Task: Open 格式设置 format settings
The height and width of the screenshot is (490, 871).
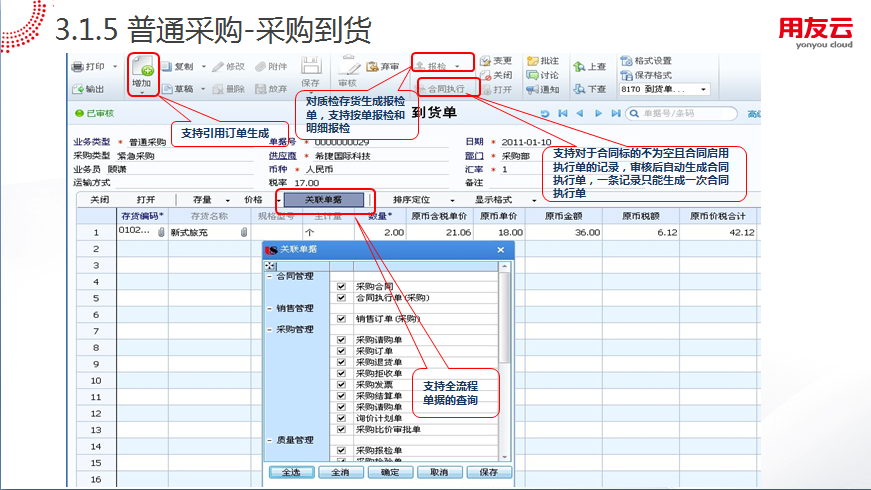Action: 646,61
